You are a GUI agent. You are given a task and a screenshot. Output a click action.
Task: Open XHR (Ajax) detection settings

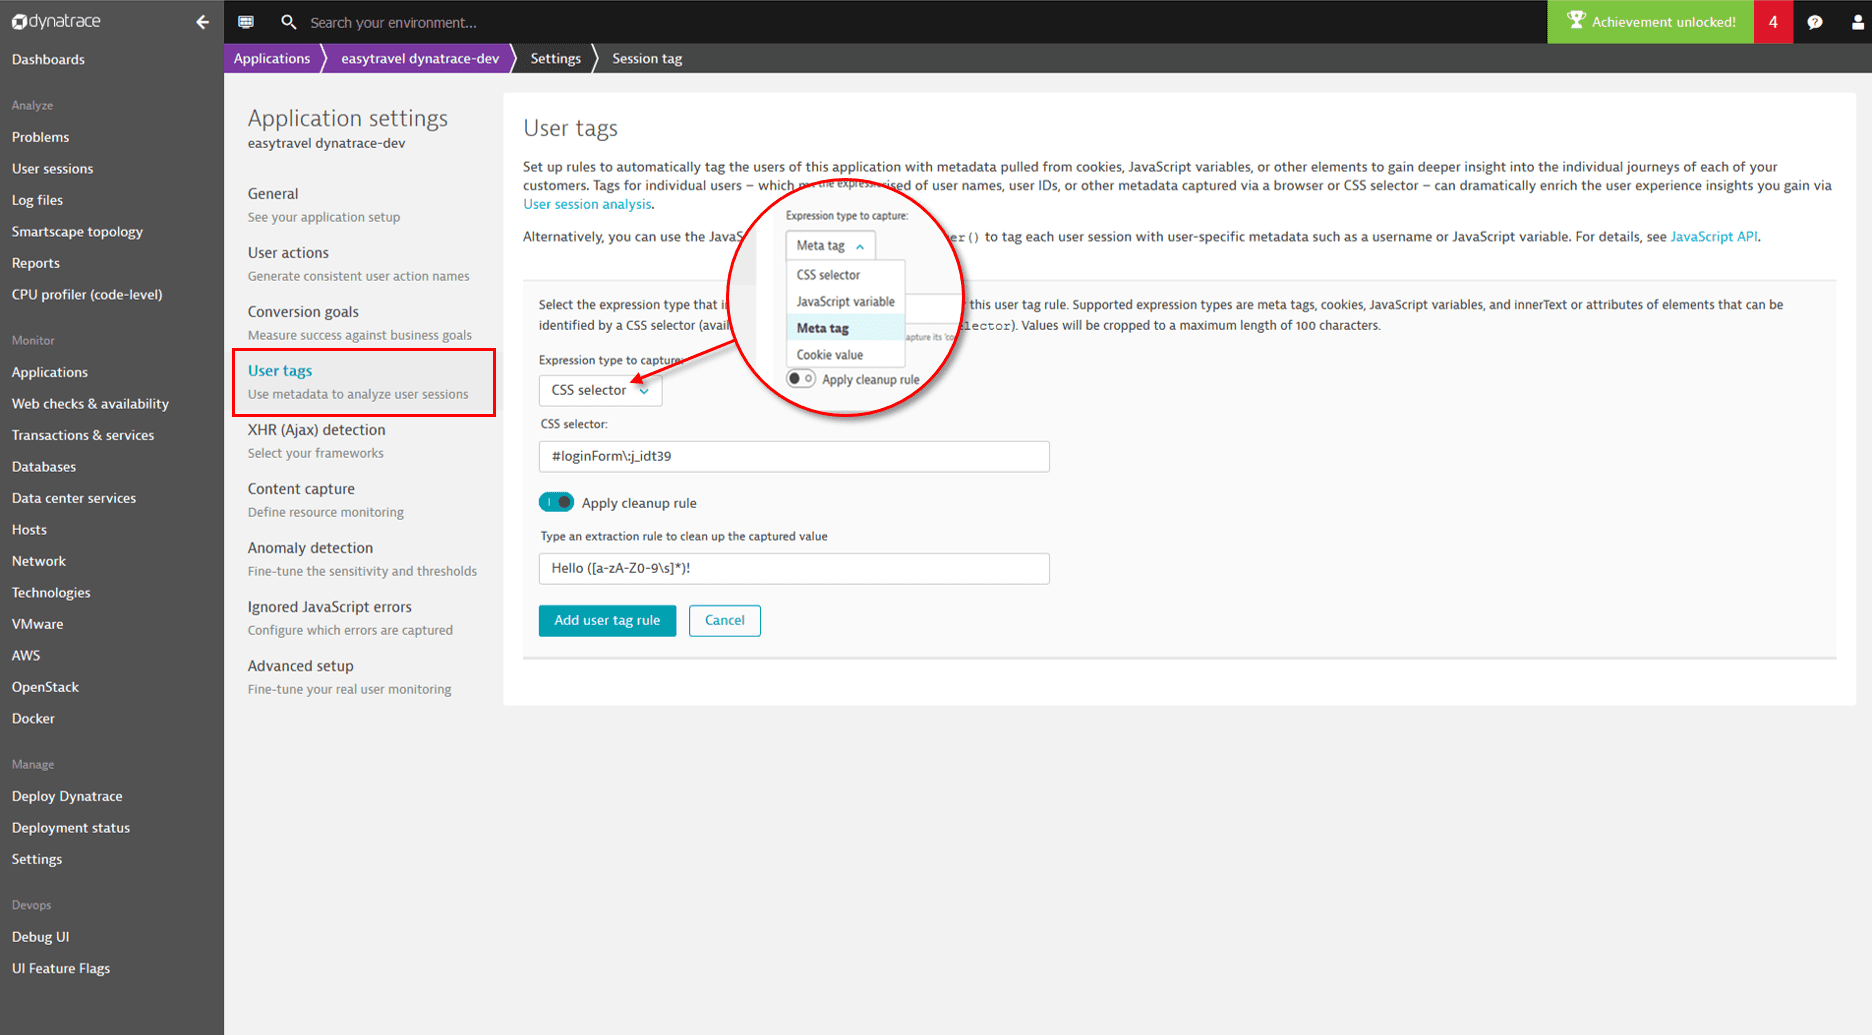point(316,429)
